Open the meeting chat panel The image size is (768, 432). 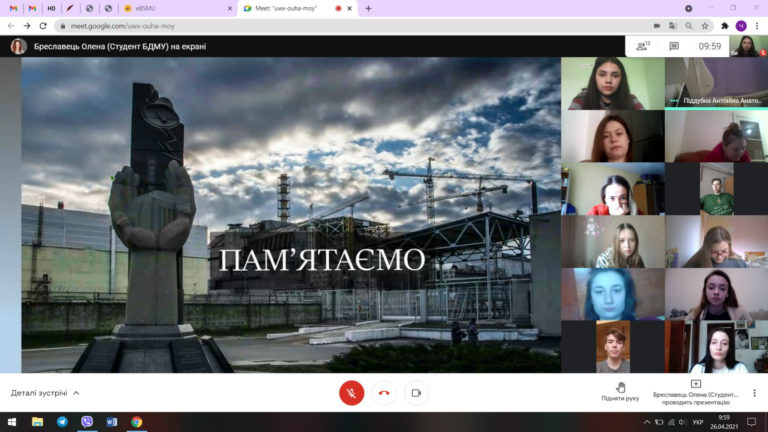pyautogui.click(x=674, y=46)
